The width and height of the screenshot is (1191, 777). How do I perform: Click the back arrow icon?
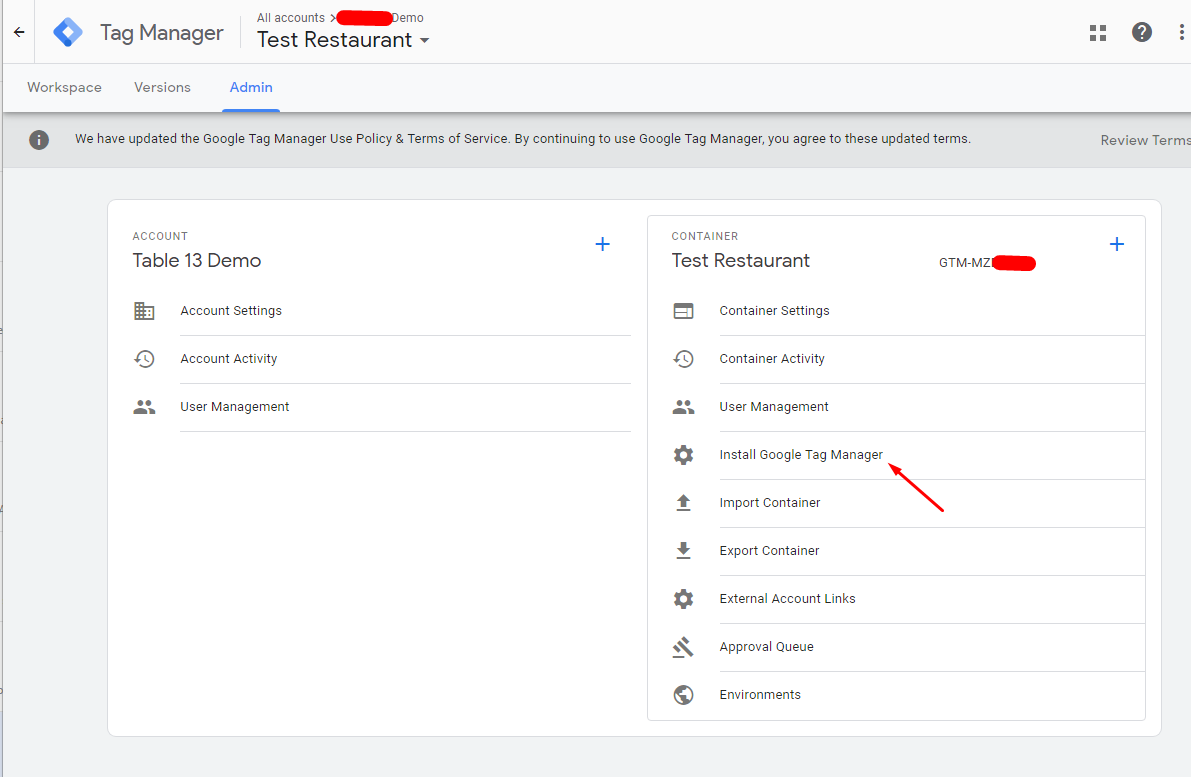click(19, 32)
